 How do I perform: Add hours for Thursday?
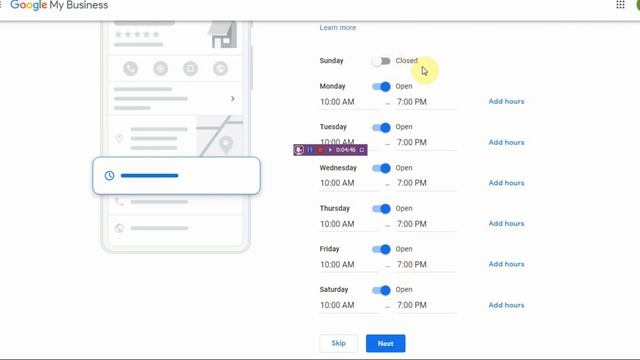[506, 223]
